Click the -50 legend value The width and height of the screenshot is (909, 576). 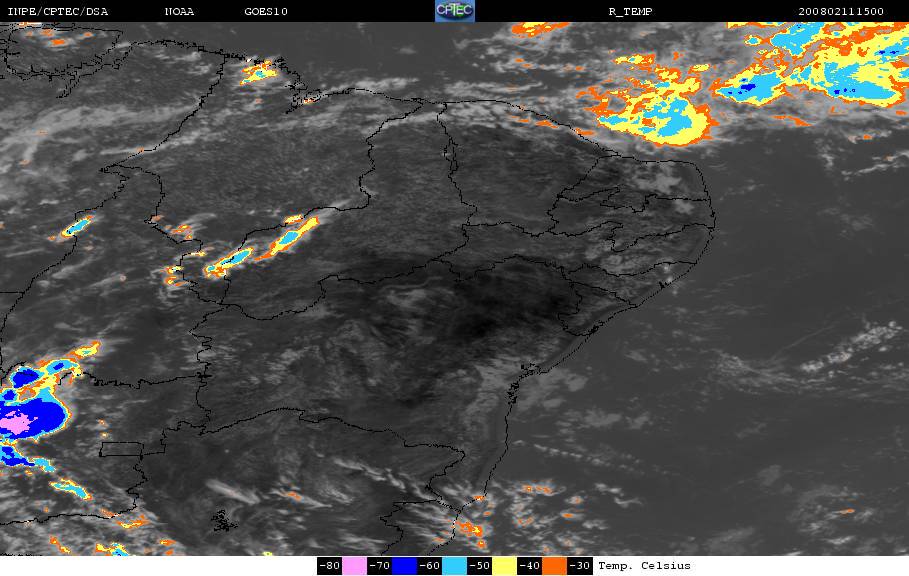[x=479, y=566]
